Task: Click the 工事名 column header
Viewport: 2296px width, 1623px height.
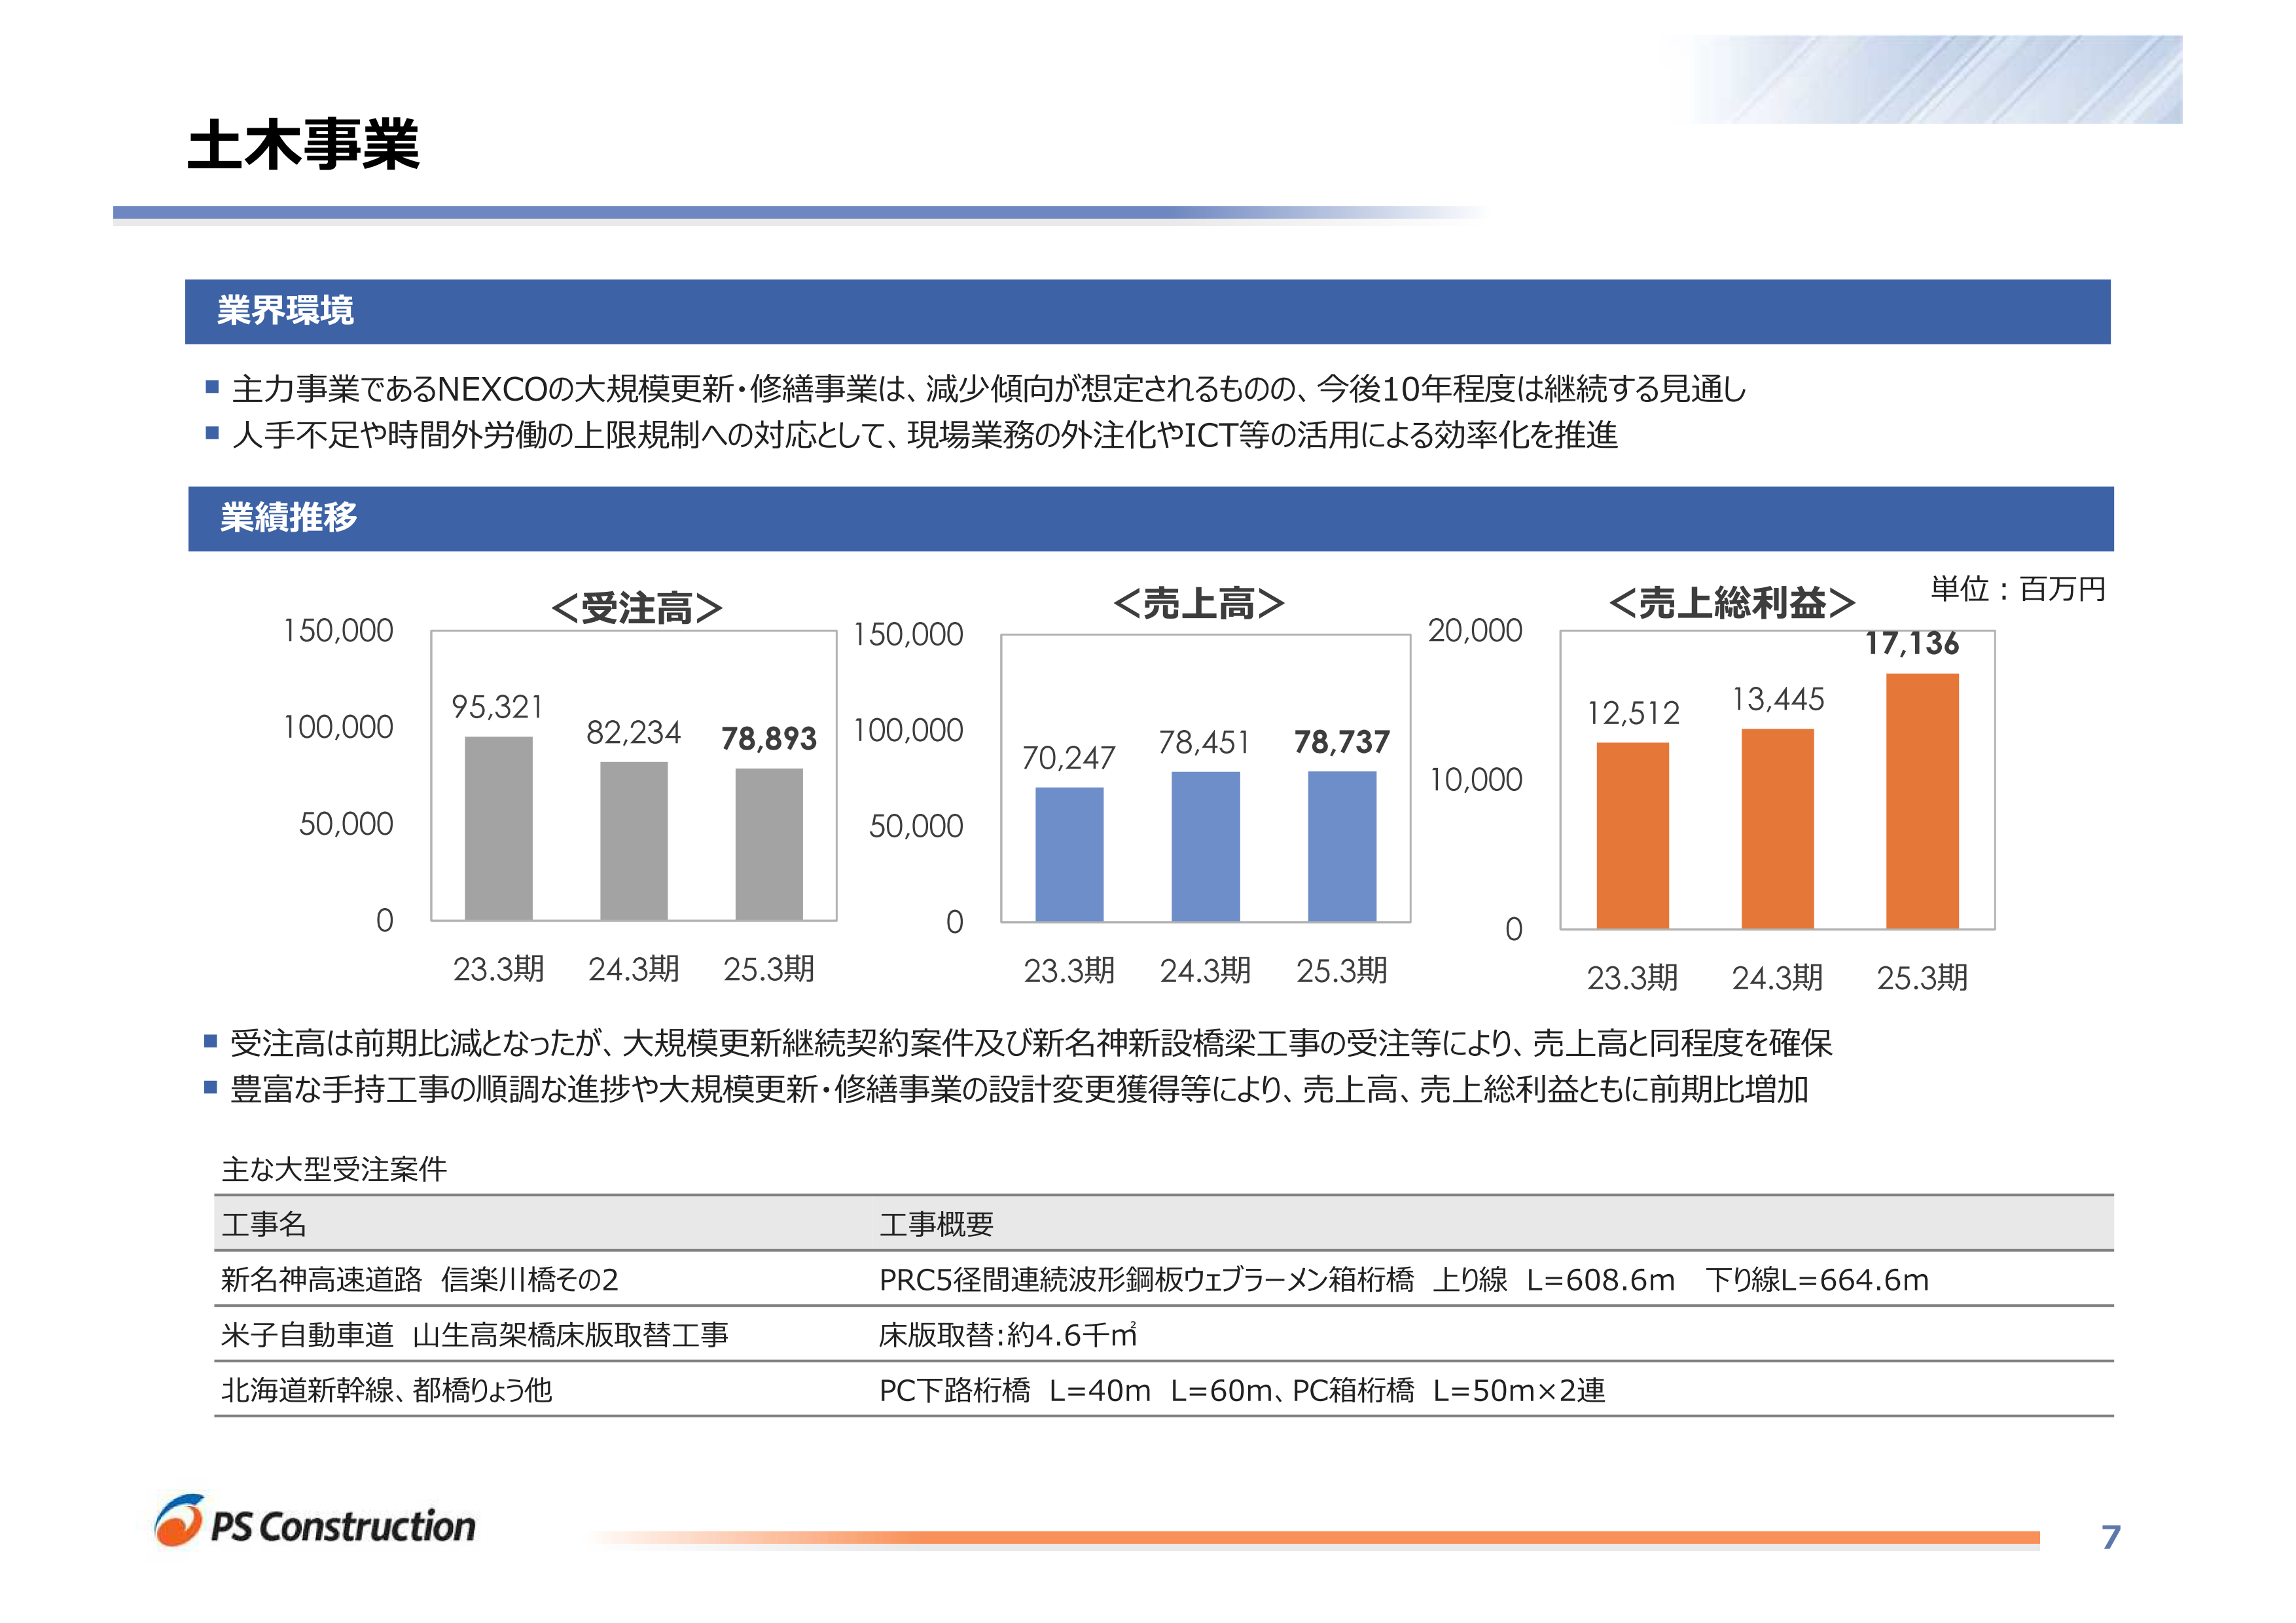Action: click(x=264, y=1224)
